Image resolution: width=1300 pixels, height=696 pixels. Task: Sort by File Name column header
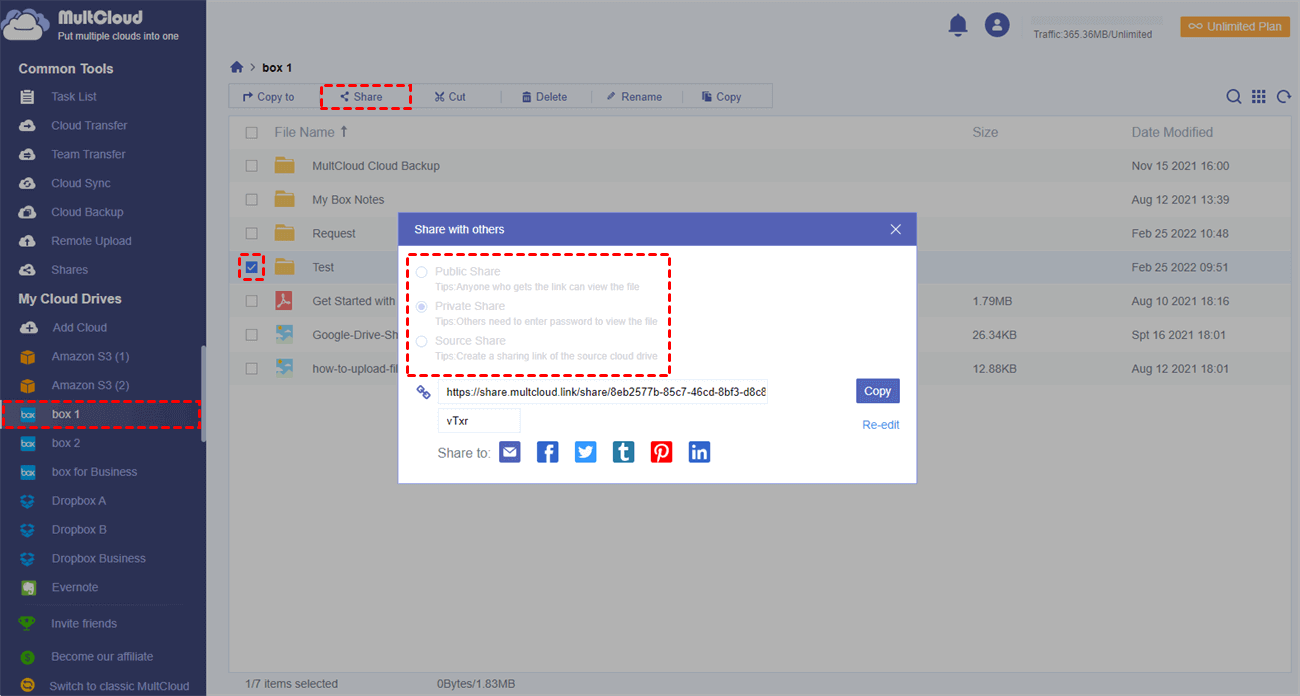[311, 132]
